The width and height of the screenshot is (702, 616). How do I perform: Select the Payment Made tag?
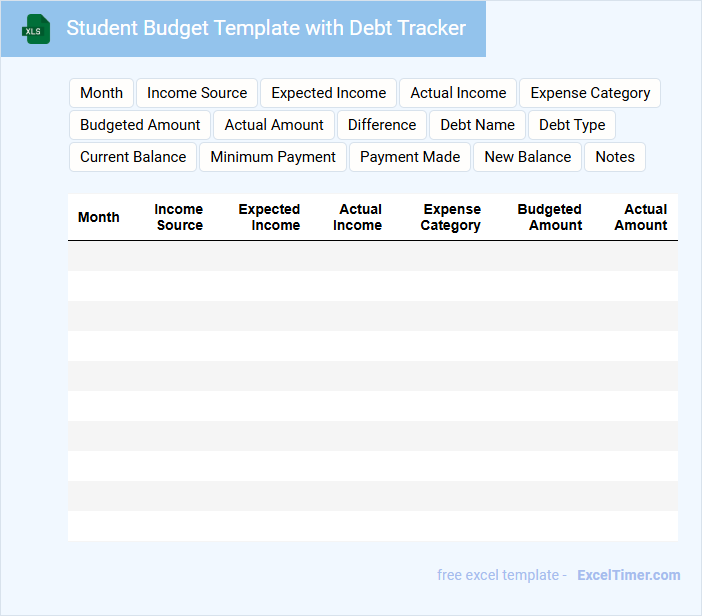[410, 157]
